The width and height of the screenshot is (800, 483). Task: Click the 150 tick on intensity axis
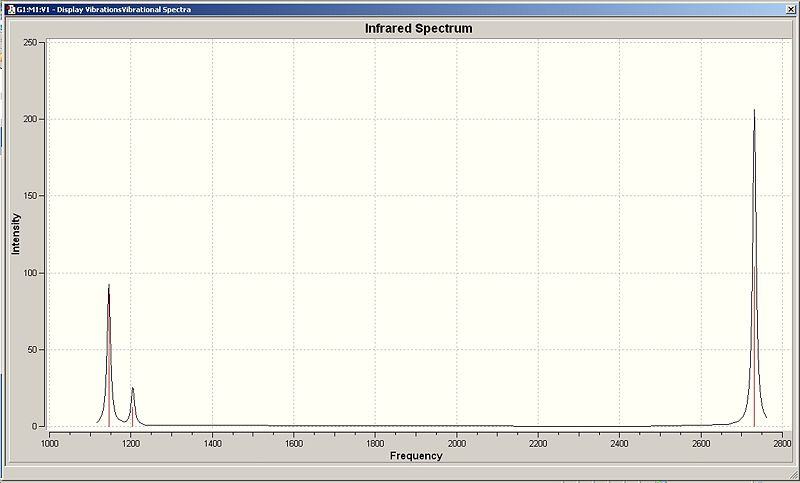(x=31, y=196)
